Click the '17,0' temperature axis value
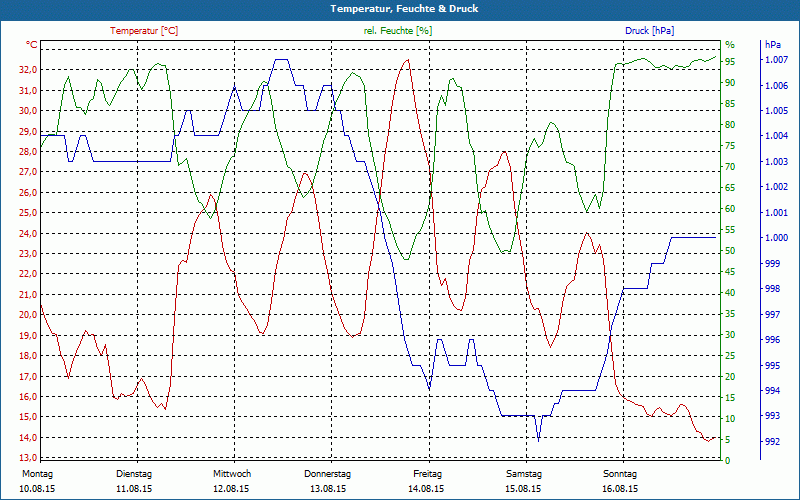800x500 pixels. pyautogui.click(x=29, y=377)
